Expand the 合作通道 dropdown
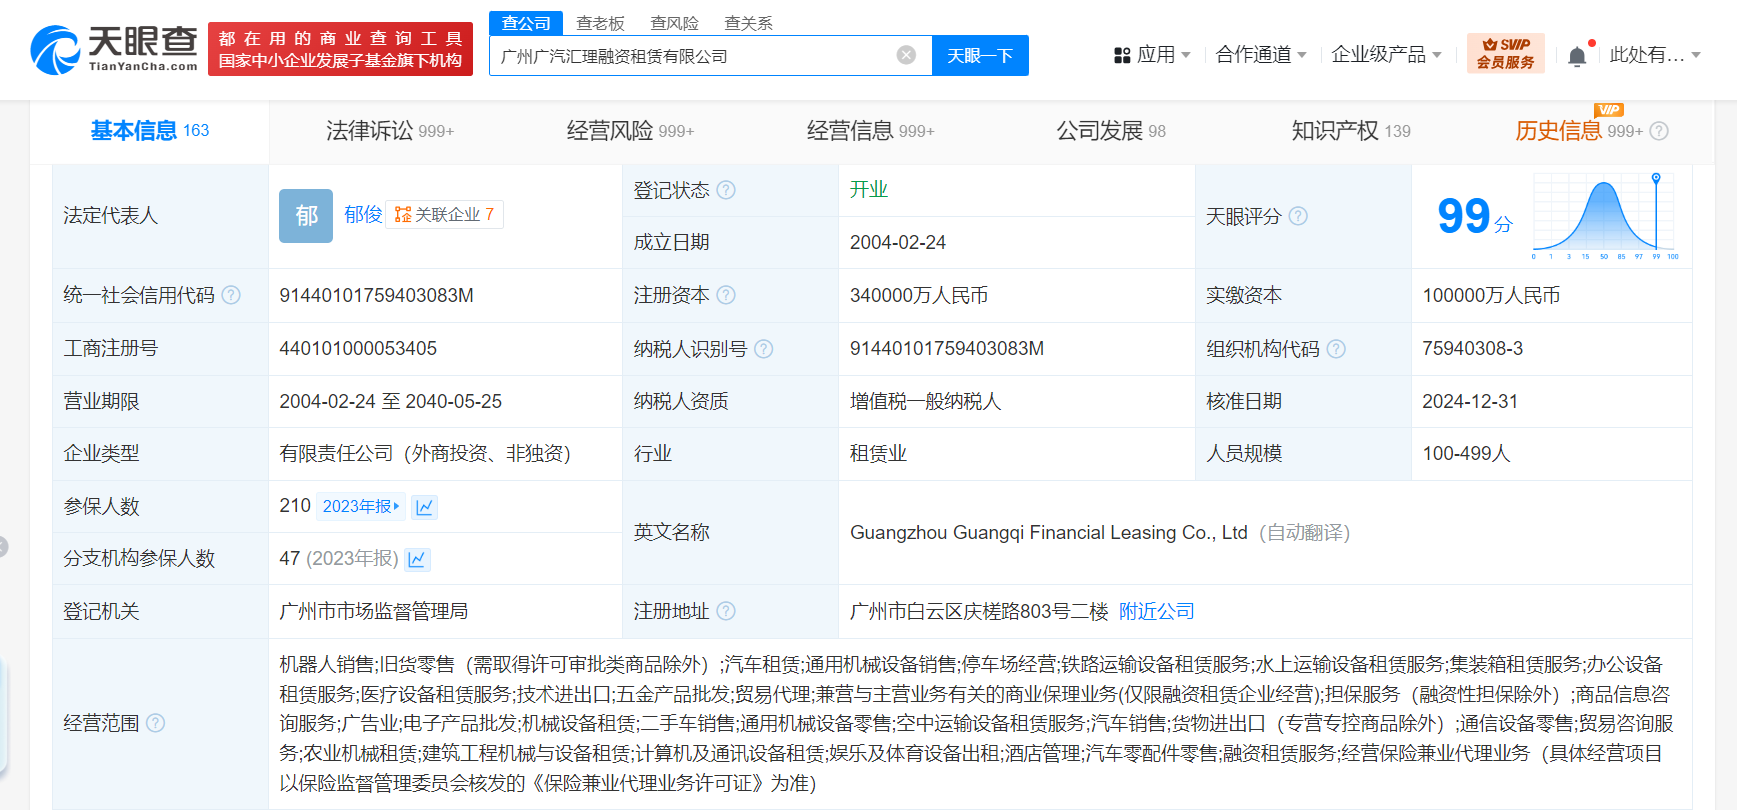This screenshot has height=810, width=1737. tap(1260, 55)
